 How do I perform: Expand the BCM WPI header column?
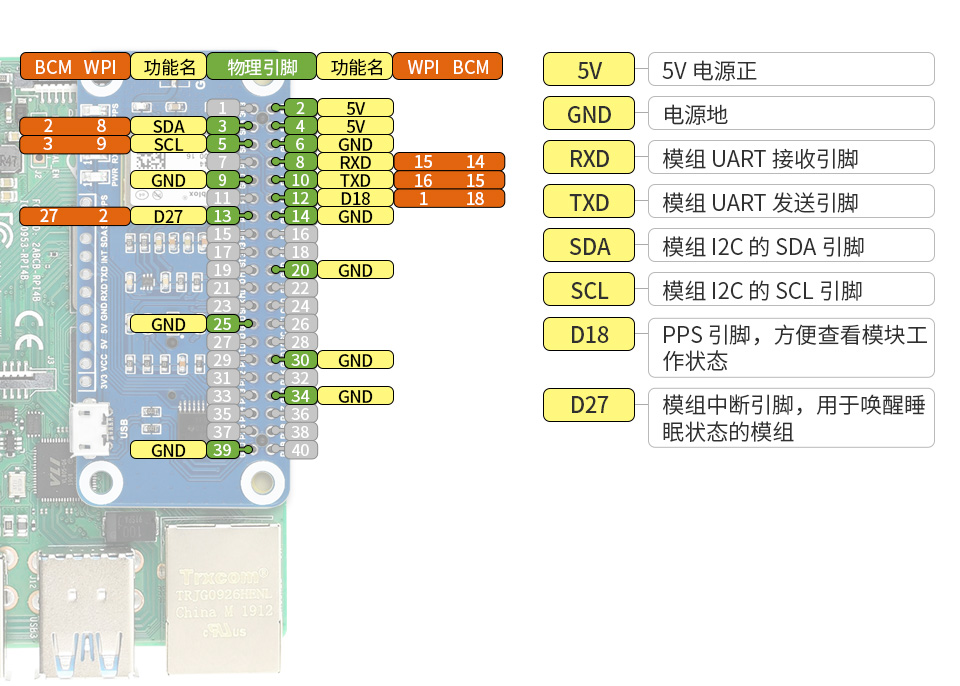click(x=75, y=67)
